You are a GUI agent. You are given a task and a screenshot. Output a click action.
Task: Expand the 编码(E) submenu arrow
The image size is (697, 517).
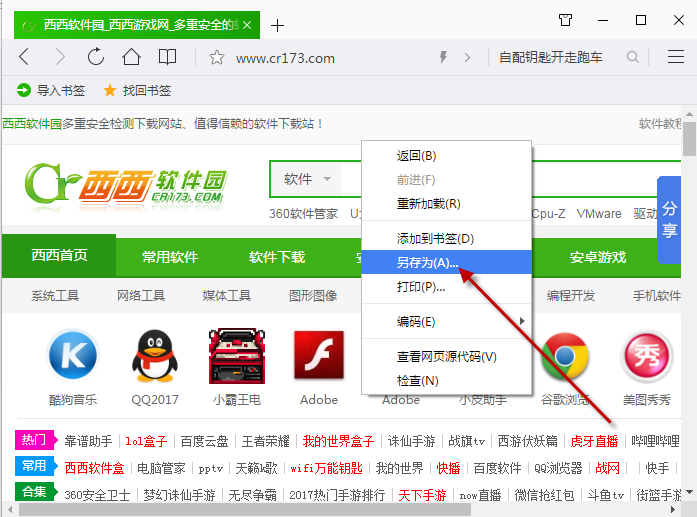[522, 321]
